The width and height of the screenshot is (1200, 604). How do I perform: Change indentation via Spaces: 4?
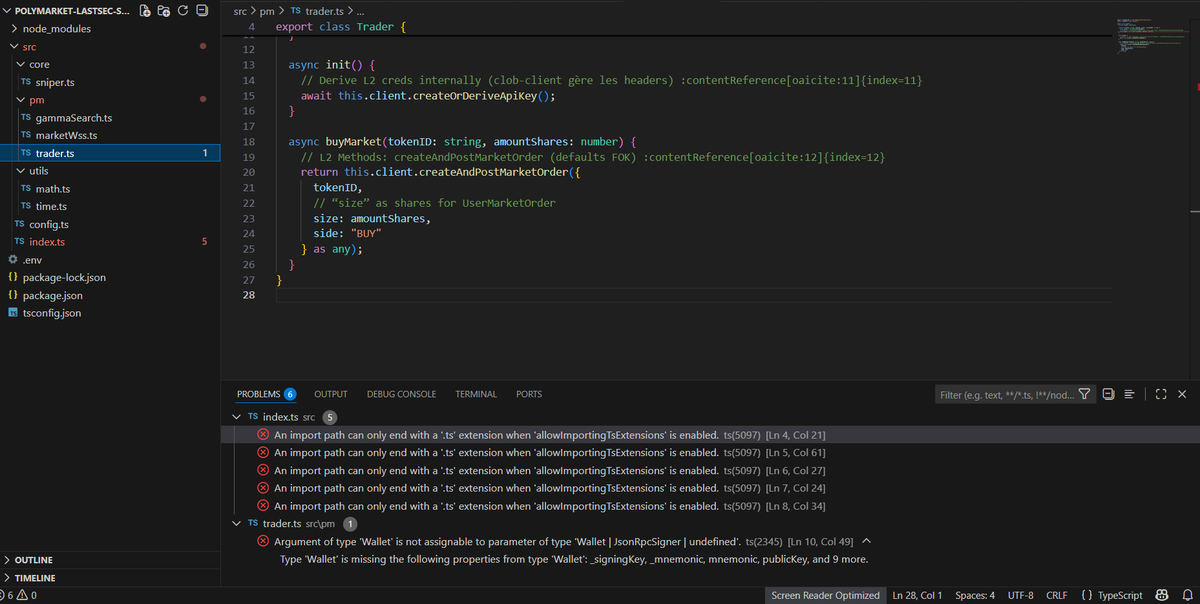pyautogui.click(x=975, y=595)
